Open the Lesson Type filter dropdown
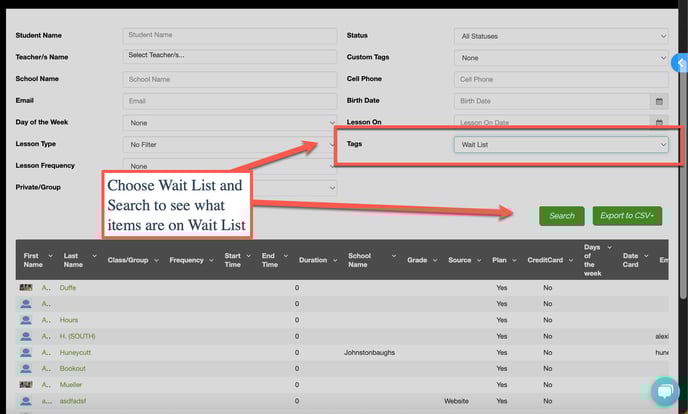 229,145
